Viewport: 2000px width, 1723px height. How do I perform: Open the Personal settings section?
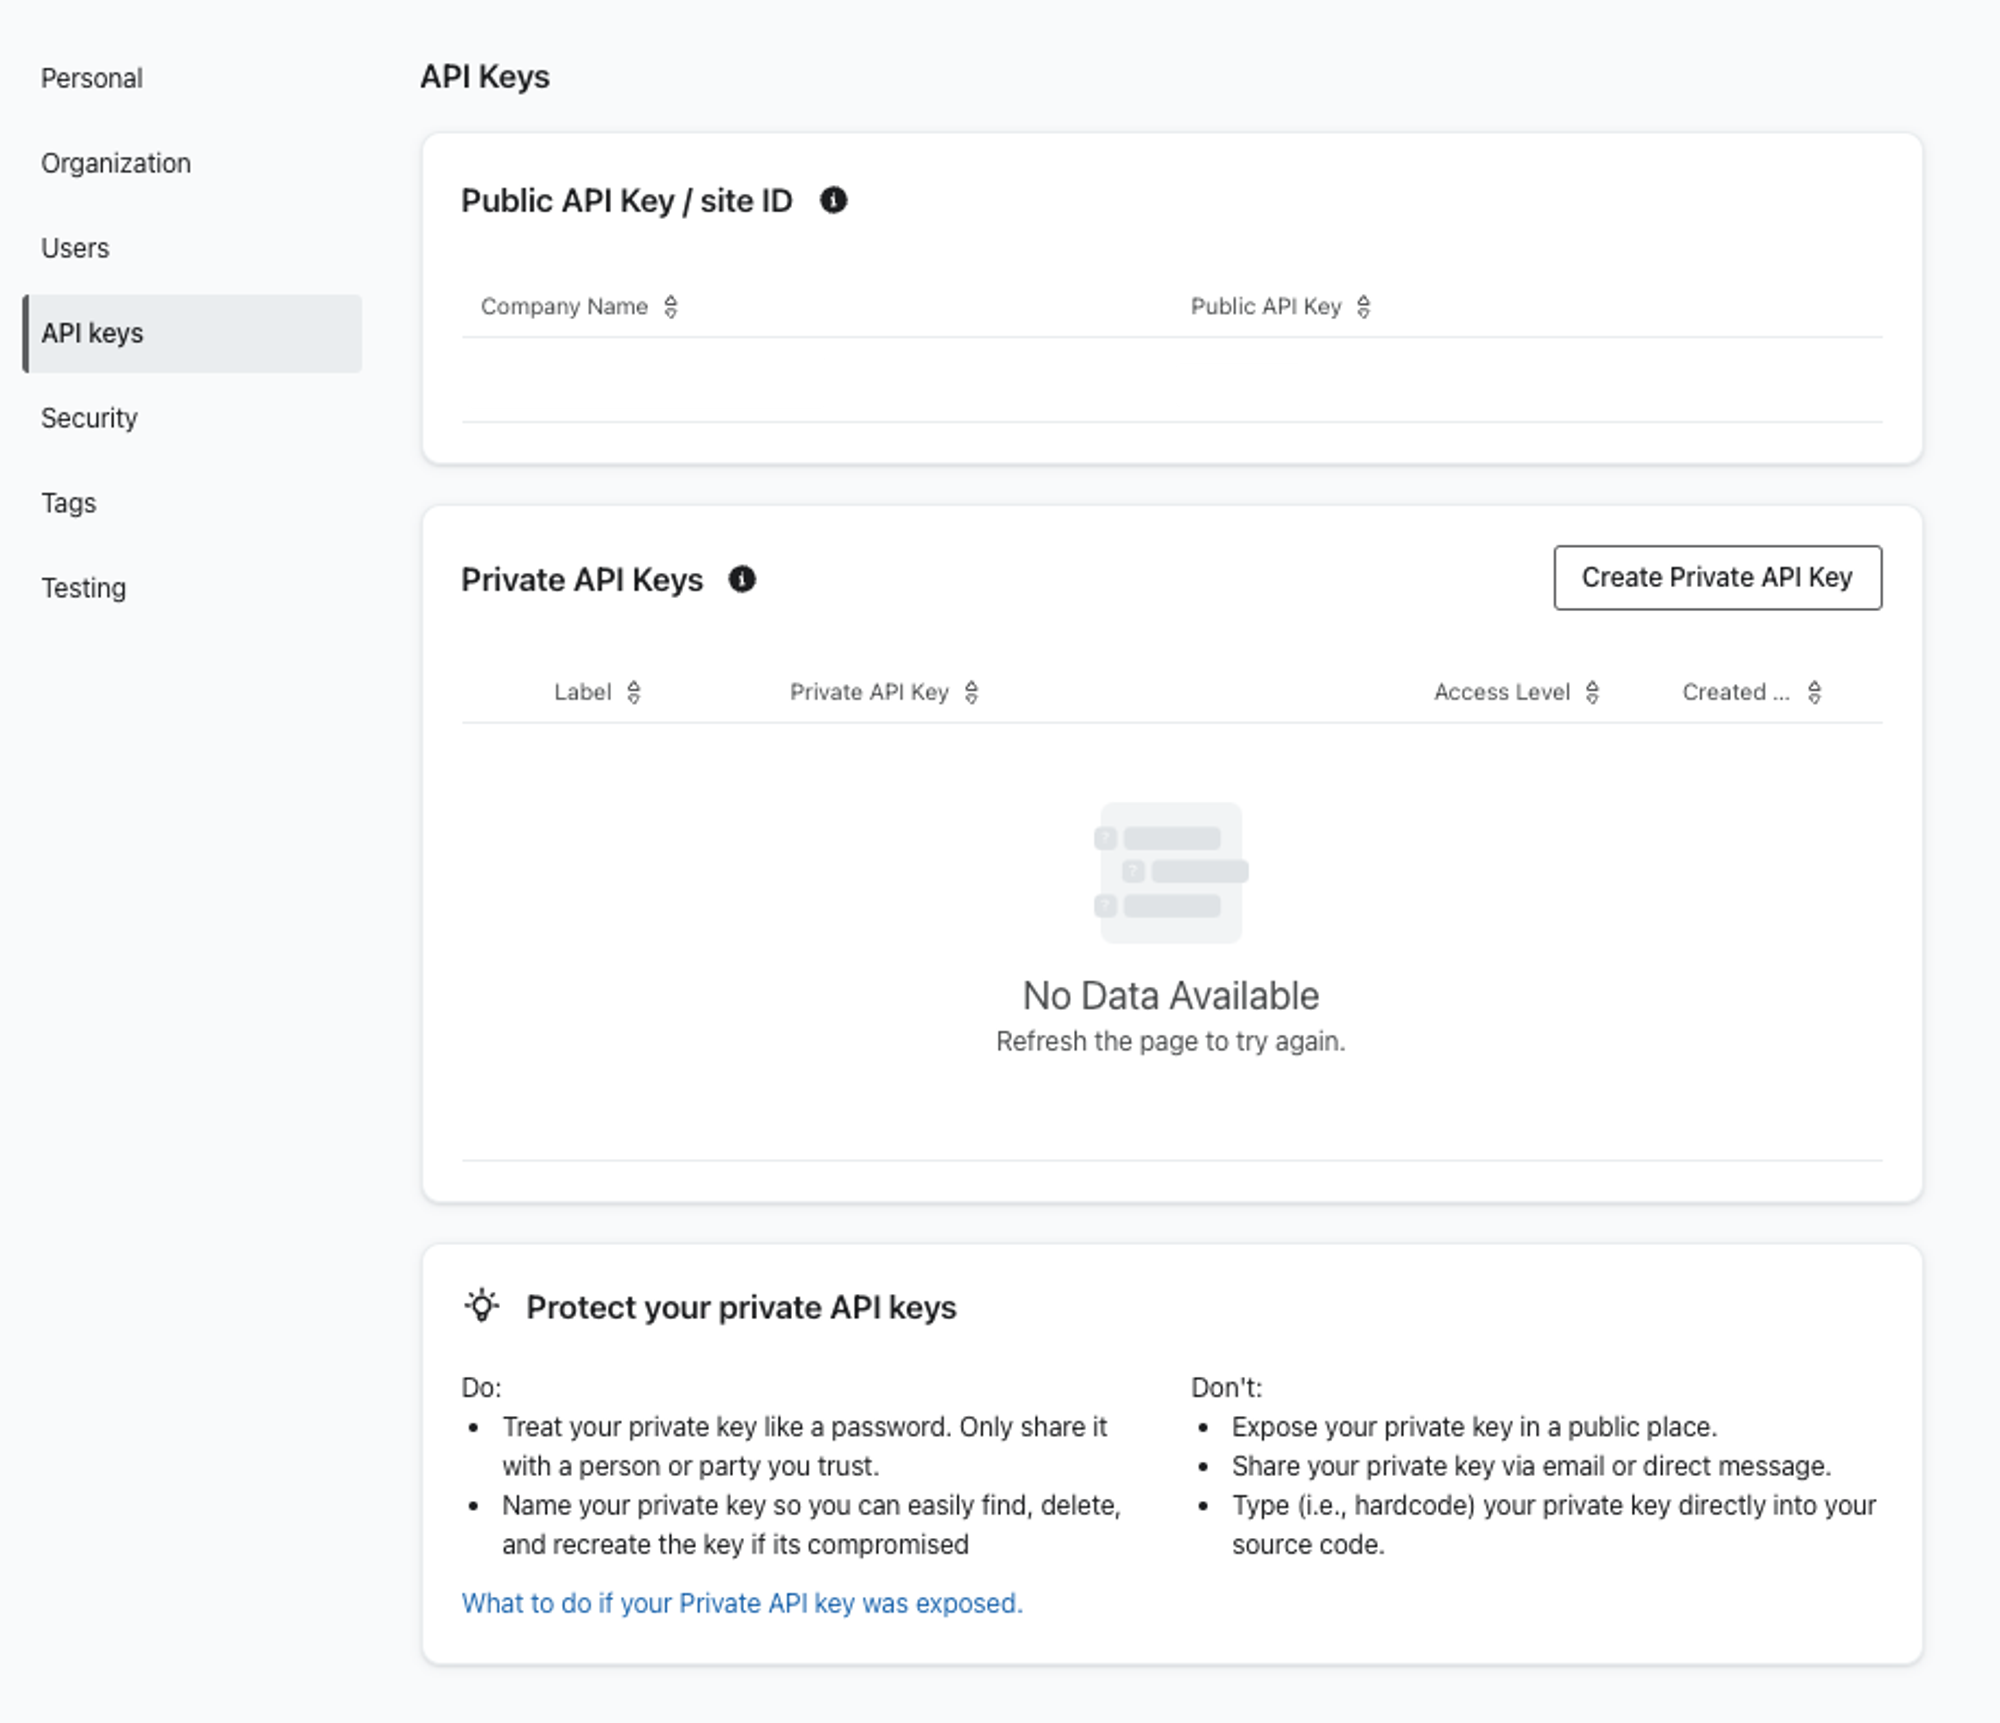tap(92, 78)
